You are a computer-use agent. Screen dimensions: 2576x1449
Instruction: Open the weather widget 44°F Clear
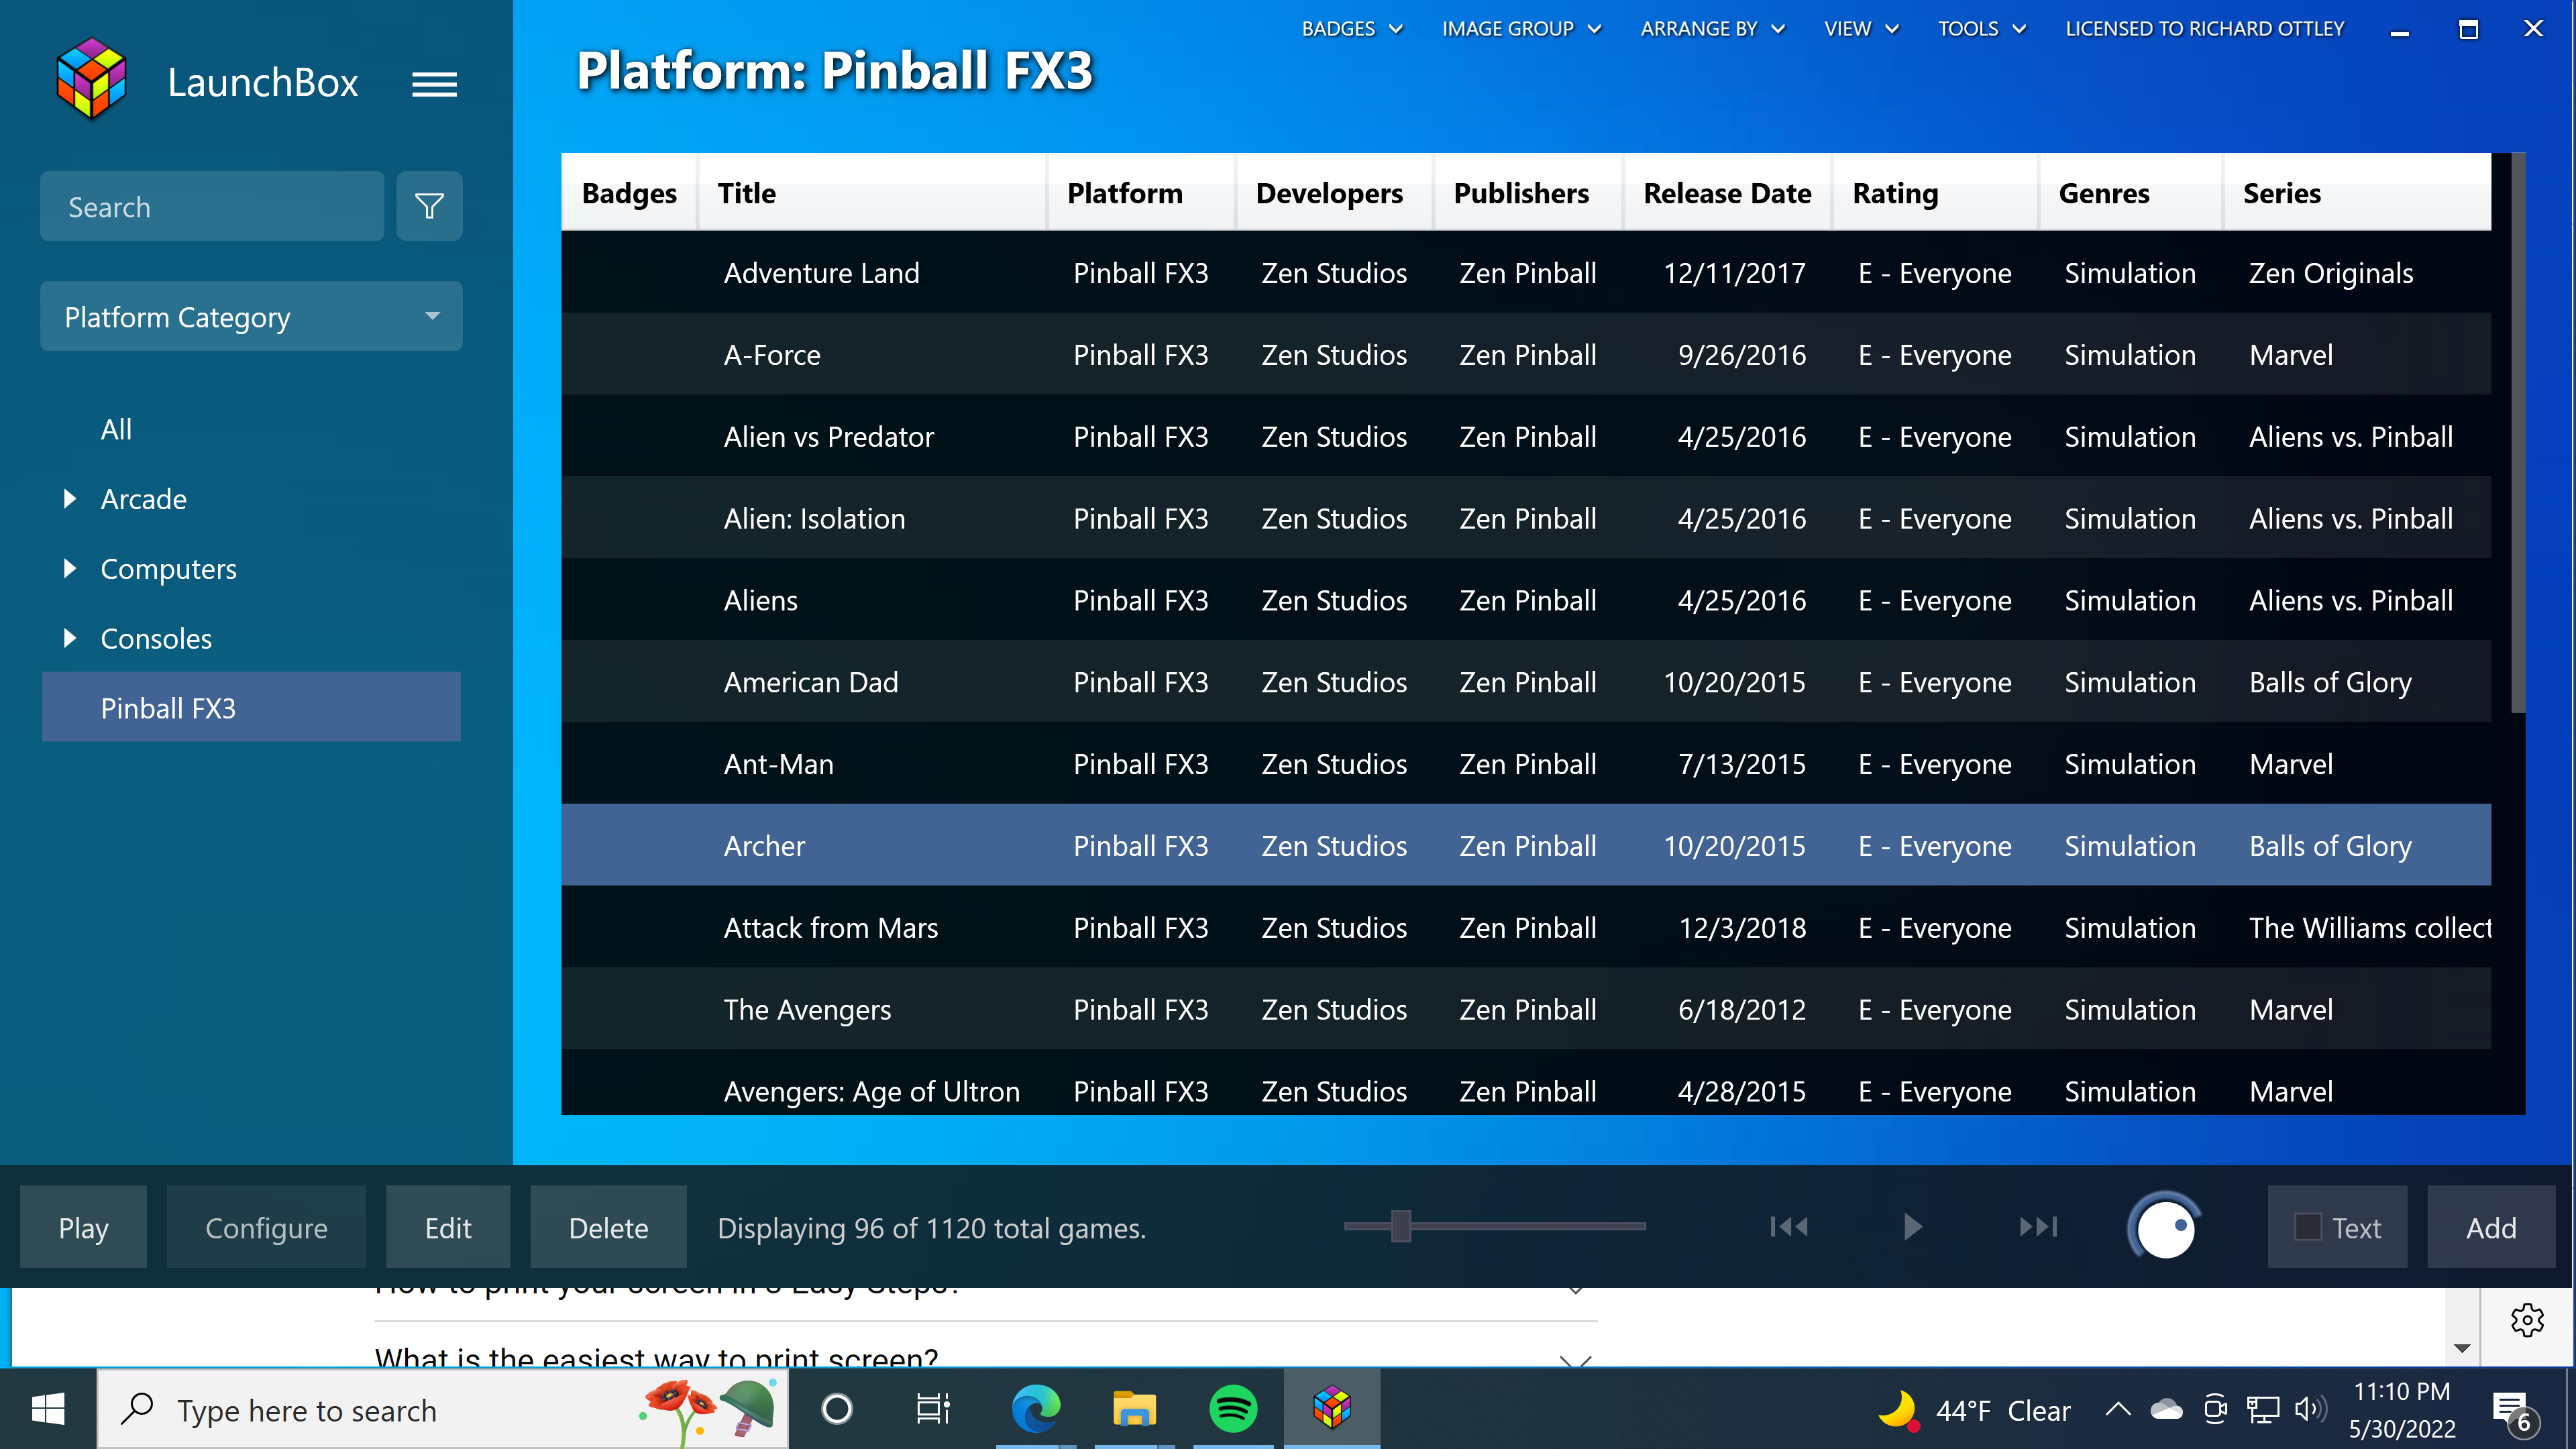pos(1974,1410)
